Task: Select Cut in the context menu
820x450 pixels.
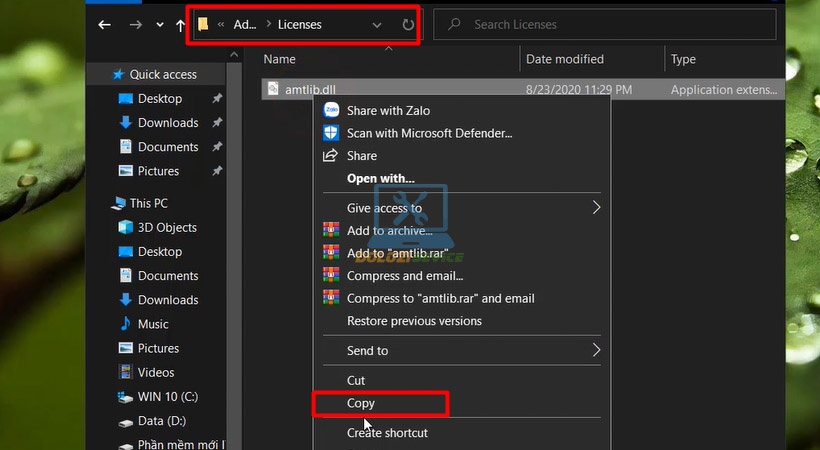Action: coord(356,380)
